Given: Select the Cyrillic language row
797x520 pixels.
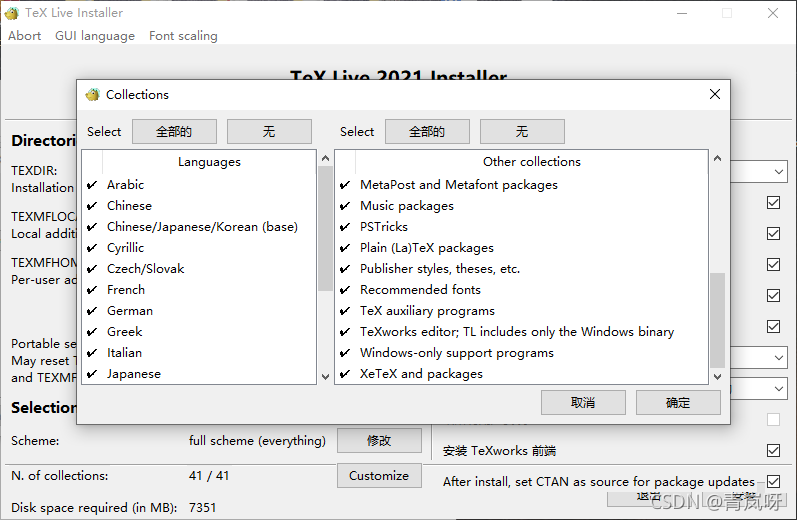Looking at the screenshot, I should [x=199, y=248].
